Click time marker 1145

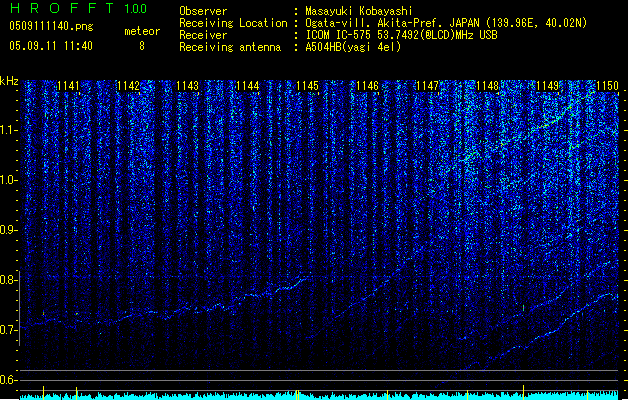[308, 86]
